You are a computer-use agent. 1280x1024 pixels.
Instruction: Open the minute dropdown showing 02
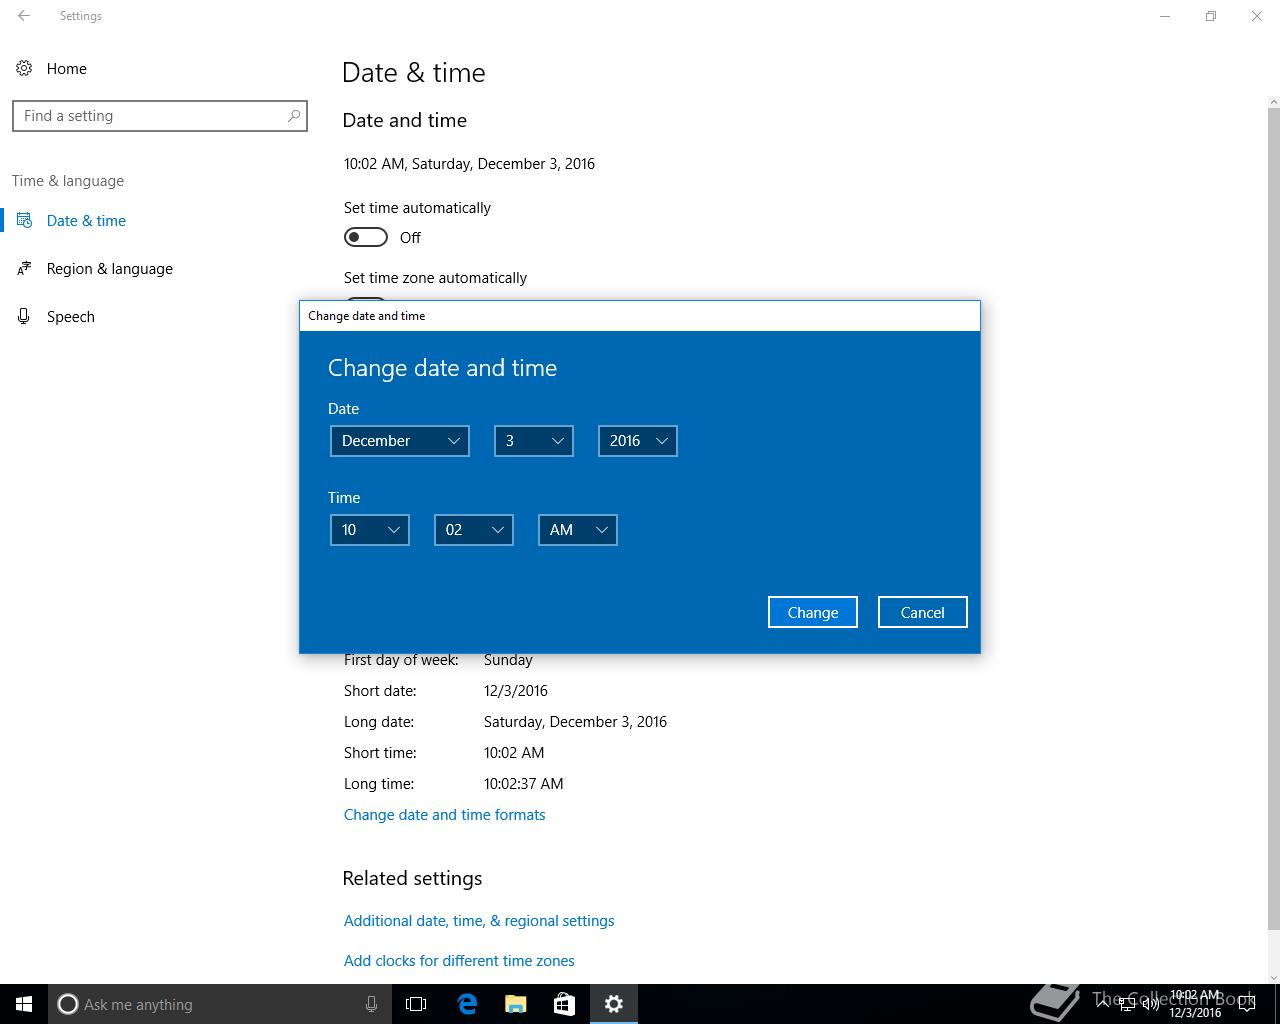click(x=474, y=530)
